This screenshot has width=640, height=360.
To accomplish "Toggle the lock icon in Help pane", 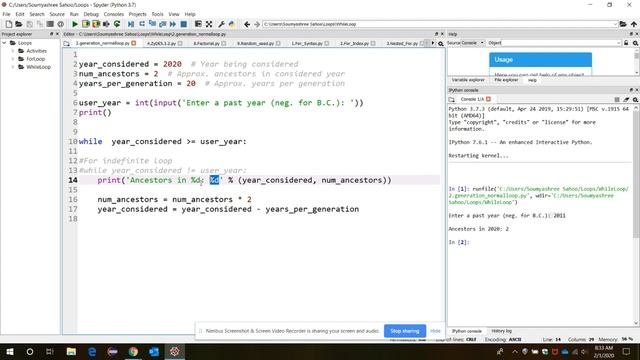I will coord(626,43).
